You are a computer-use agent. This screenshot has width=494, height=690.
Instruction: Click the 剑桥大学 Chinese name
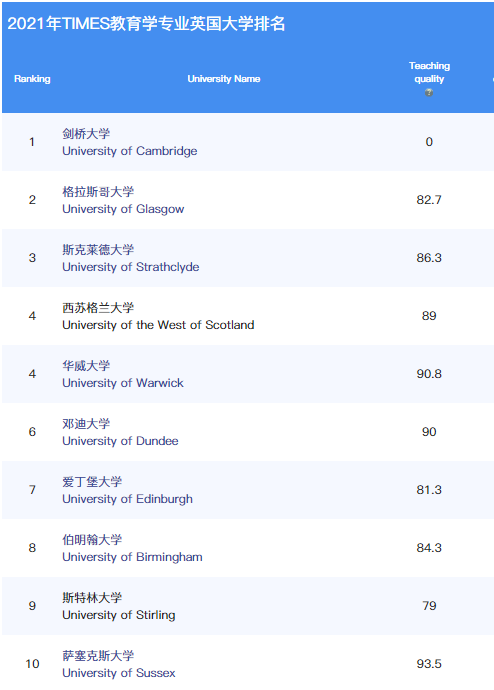(x=86, y=134)
